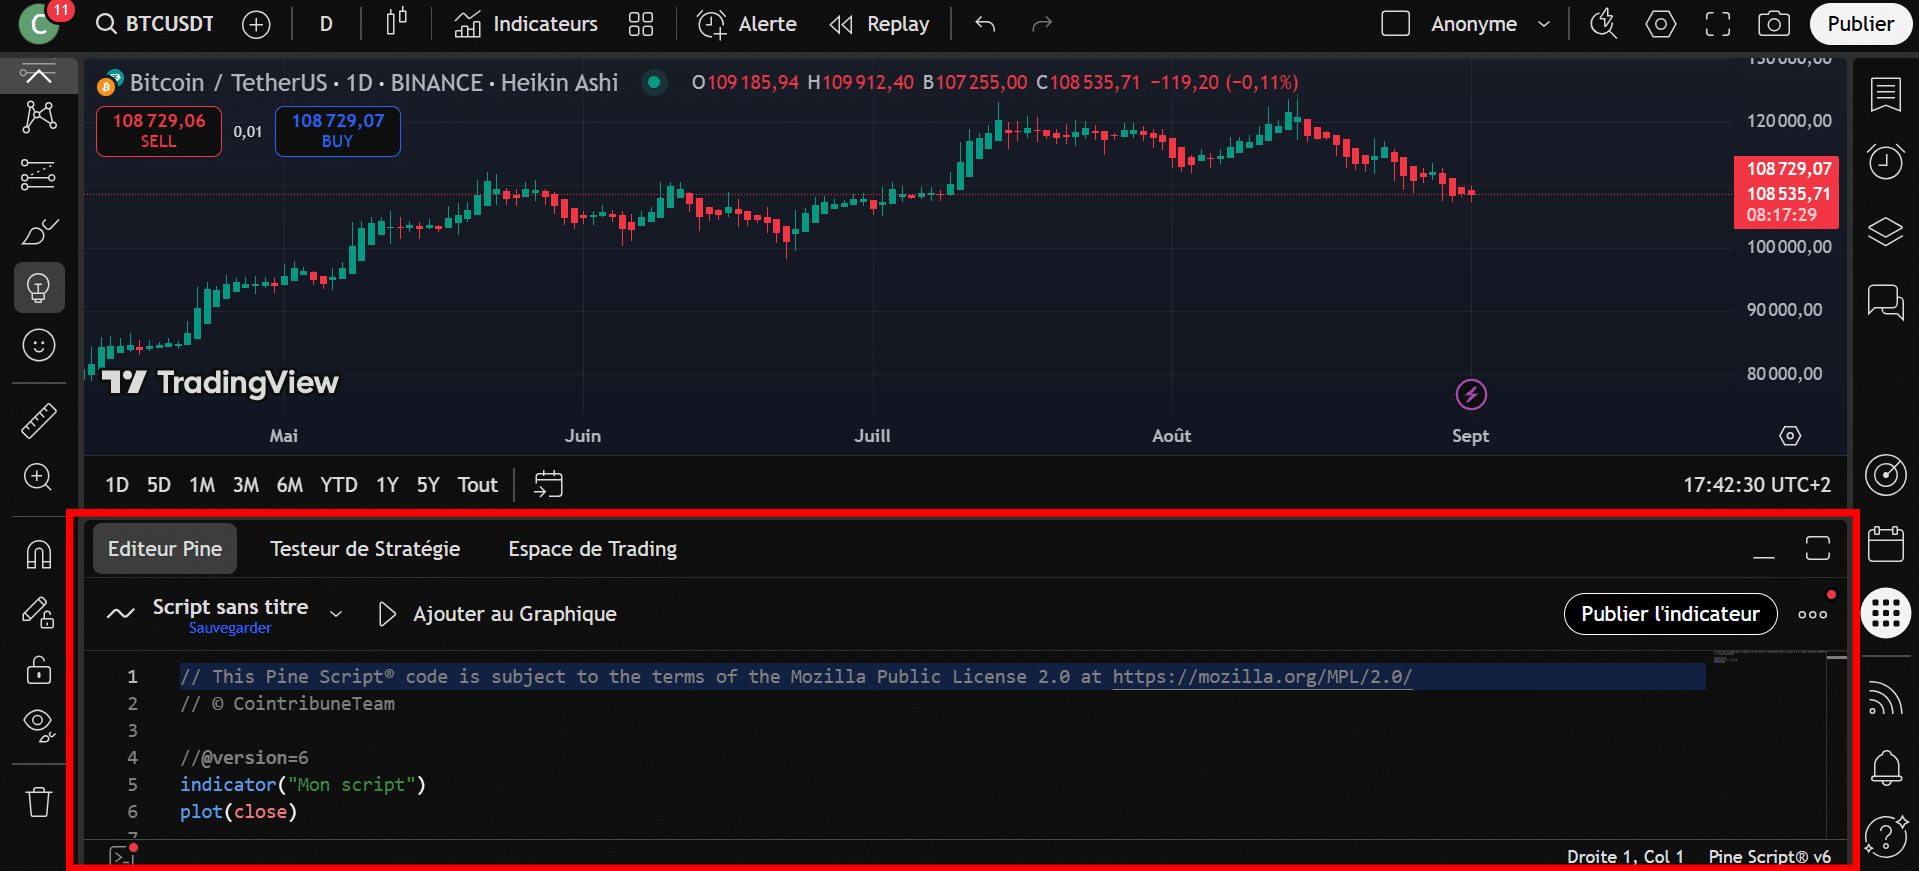Remove drawings with the trash icon

pos(39,802)
